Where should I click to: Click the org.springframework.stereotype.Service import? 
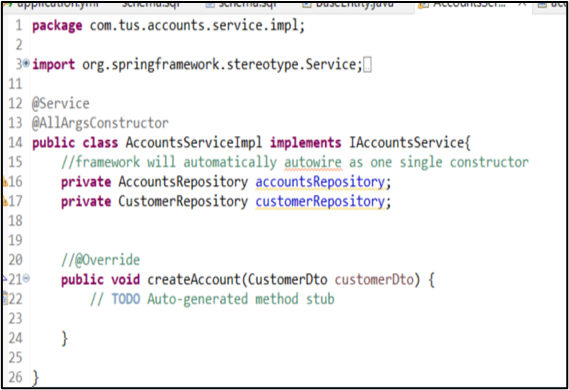(220, 65)
